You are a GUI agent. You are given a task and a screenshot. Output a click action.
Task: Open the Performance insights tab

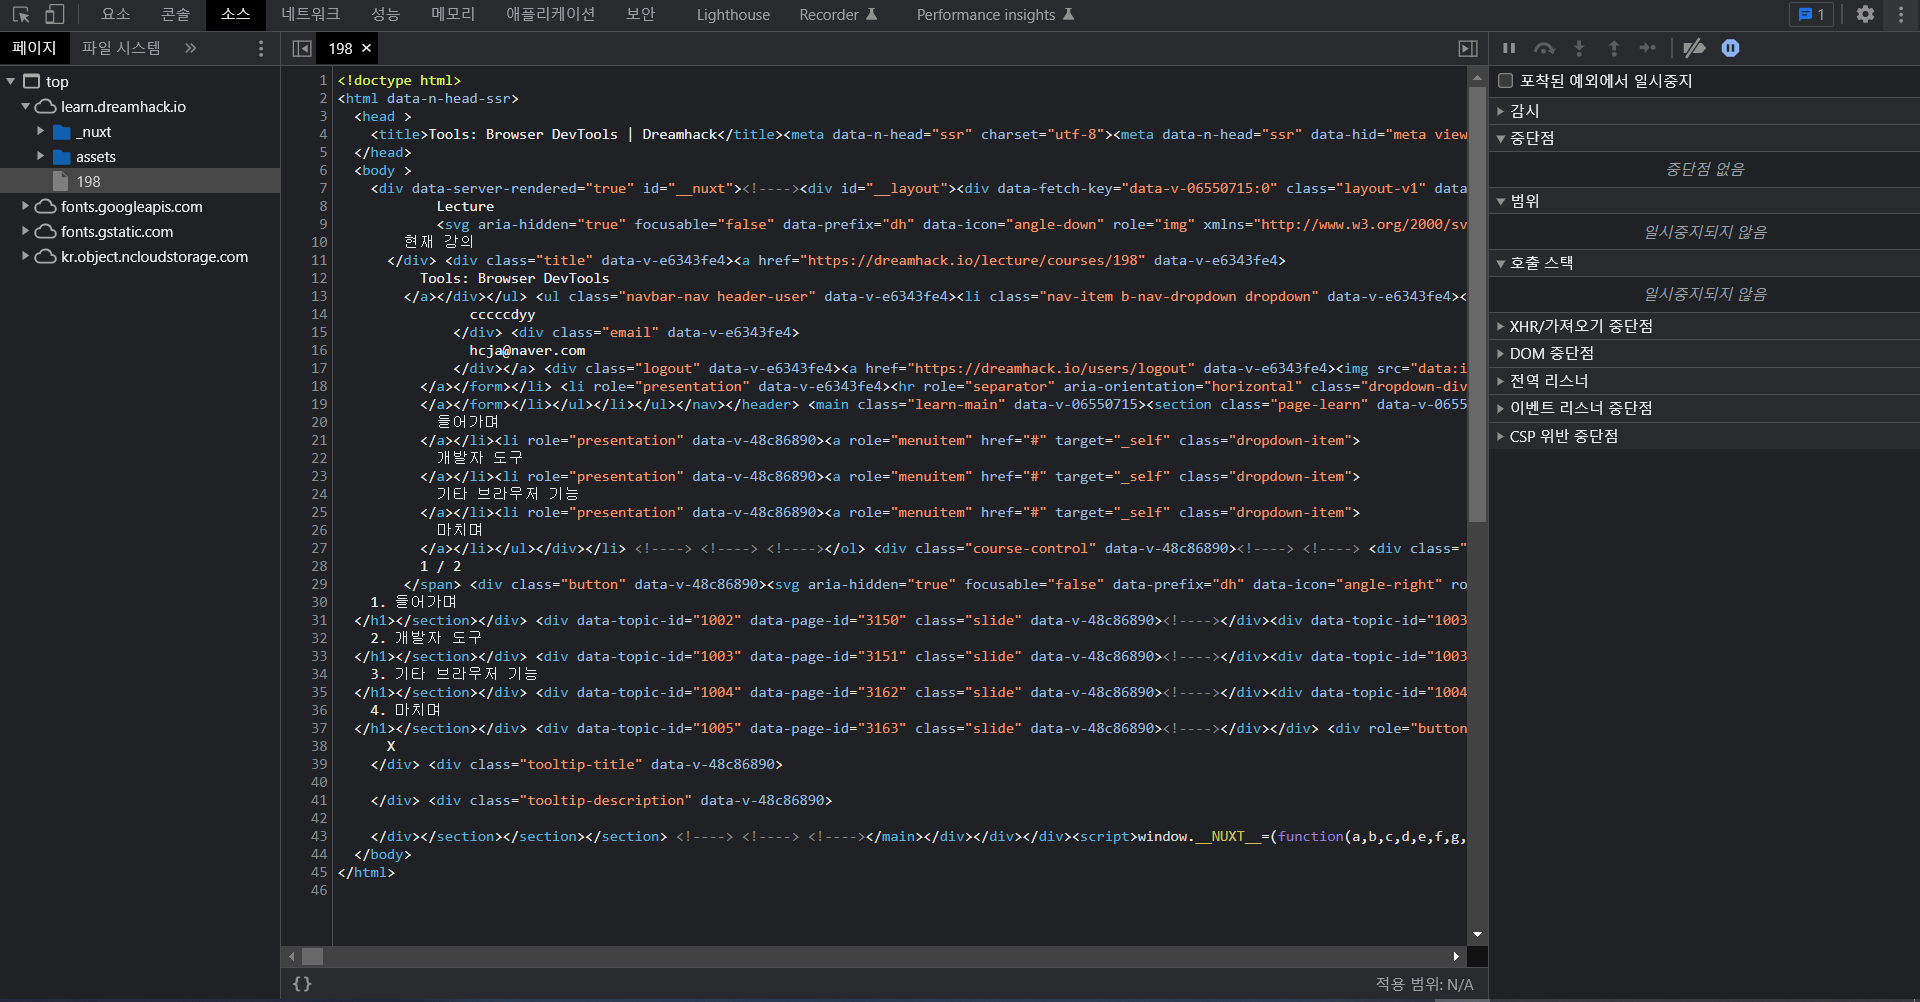pyautogui.click(x=995, y=15)
